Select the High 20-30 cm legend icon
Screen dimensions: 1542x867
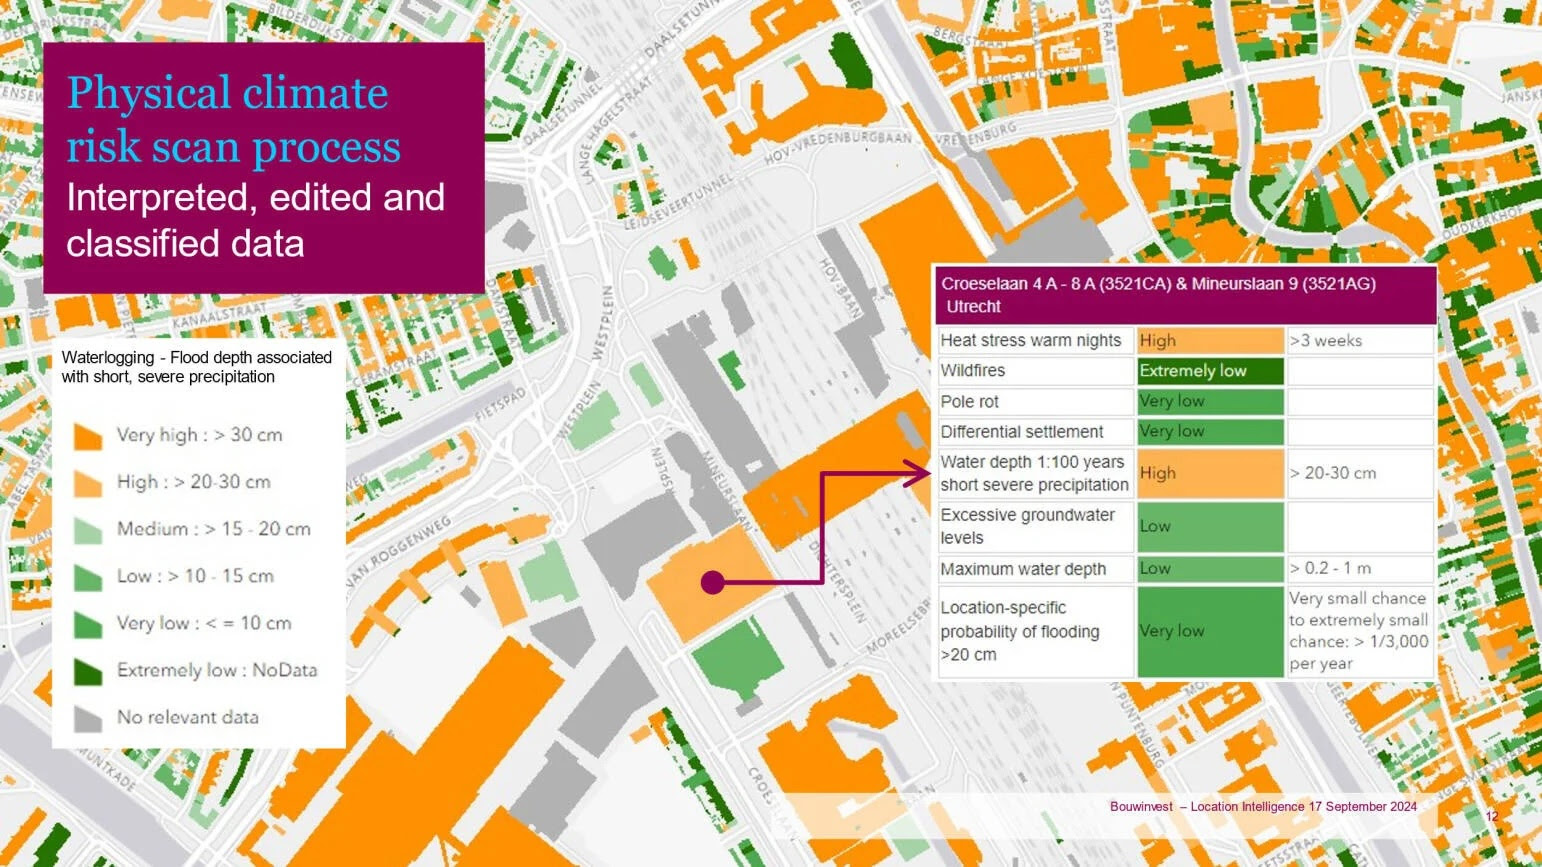pyautogui.click(x=88, y=483)
